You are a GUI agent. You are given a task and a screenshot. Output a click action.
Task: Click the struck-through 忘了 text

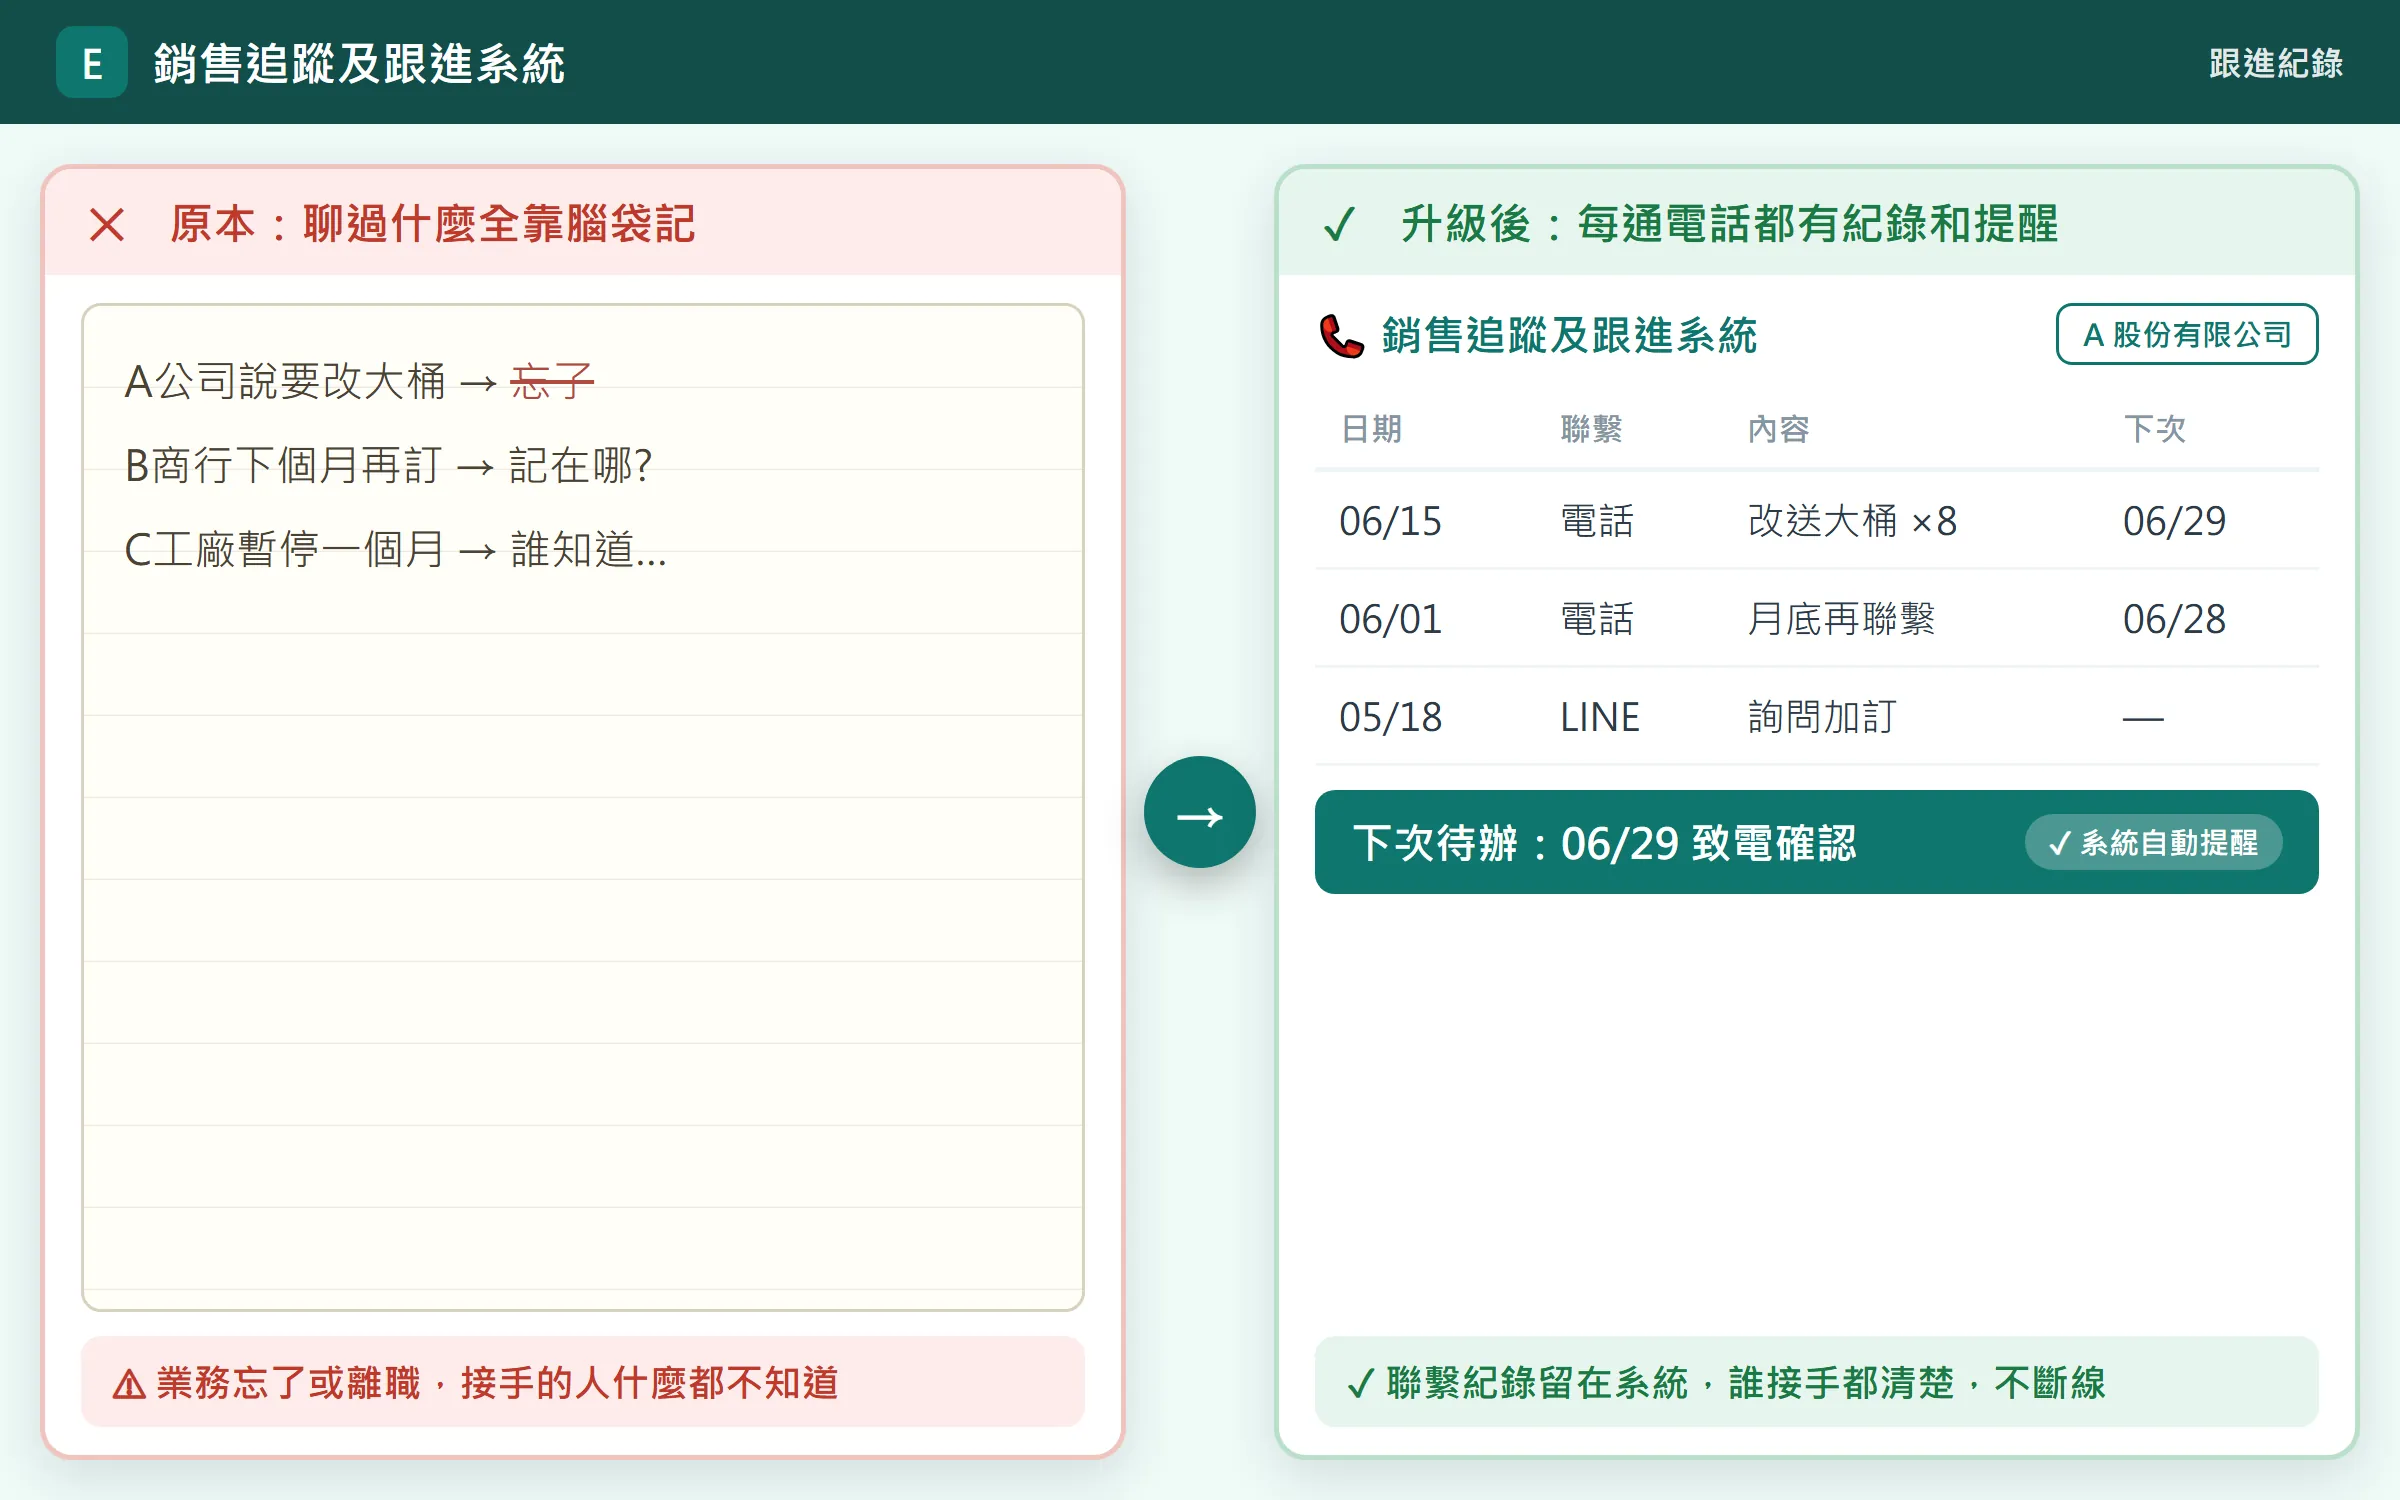[552, 382]
